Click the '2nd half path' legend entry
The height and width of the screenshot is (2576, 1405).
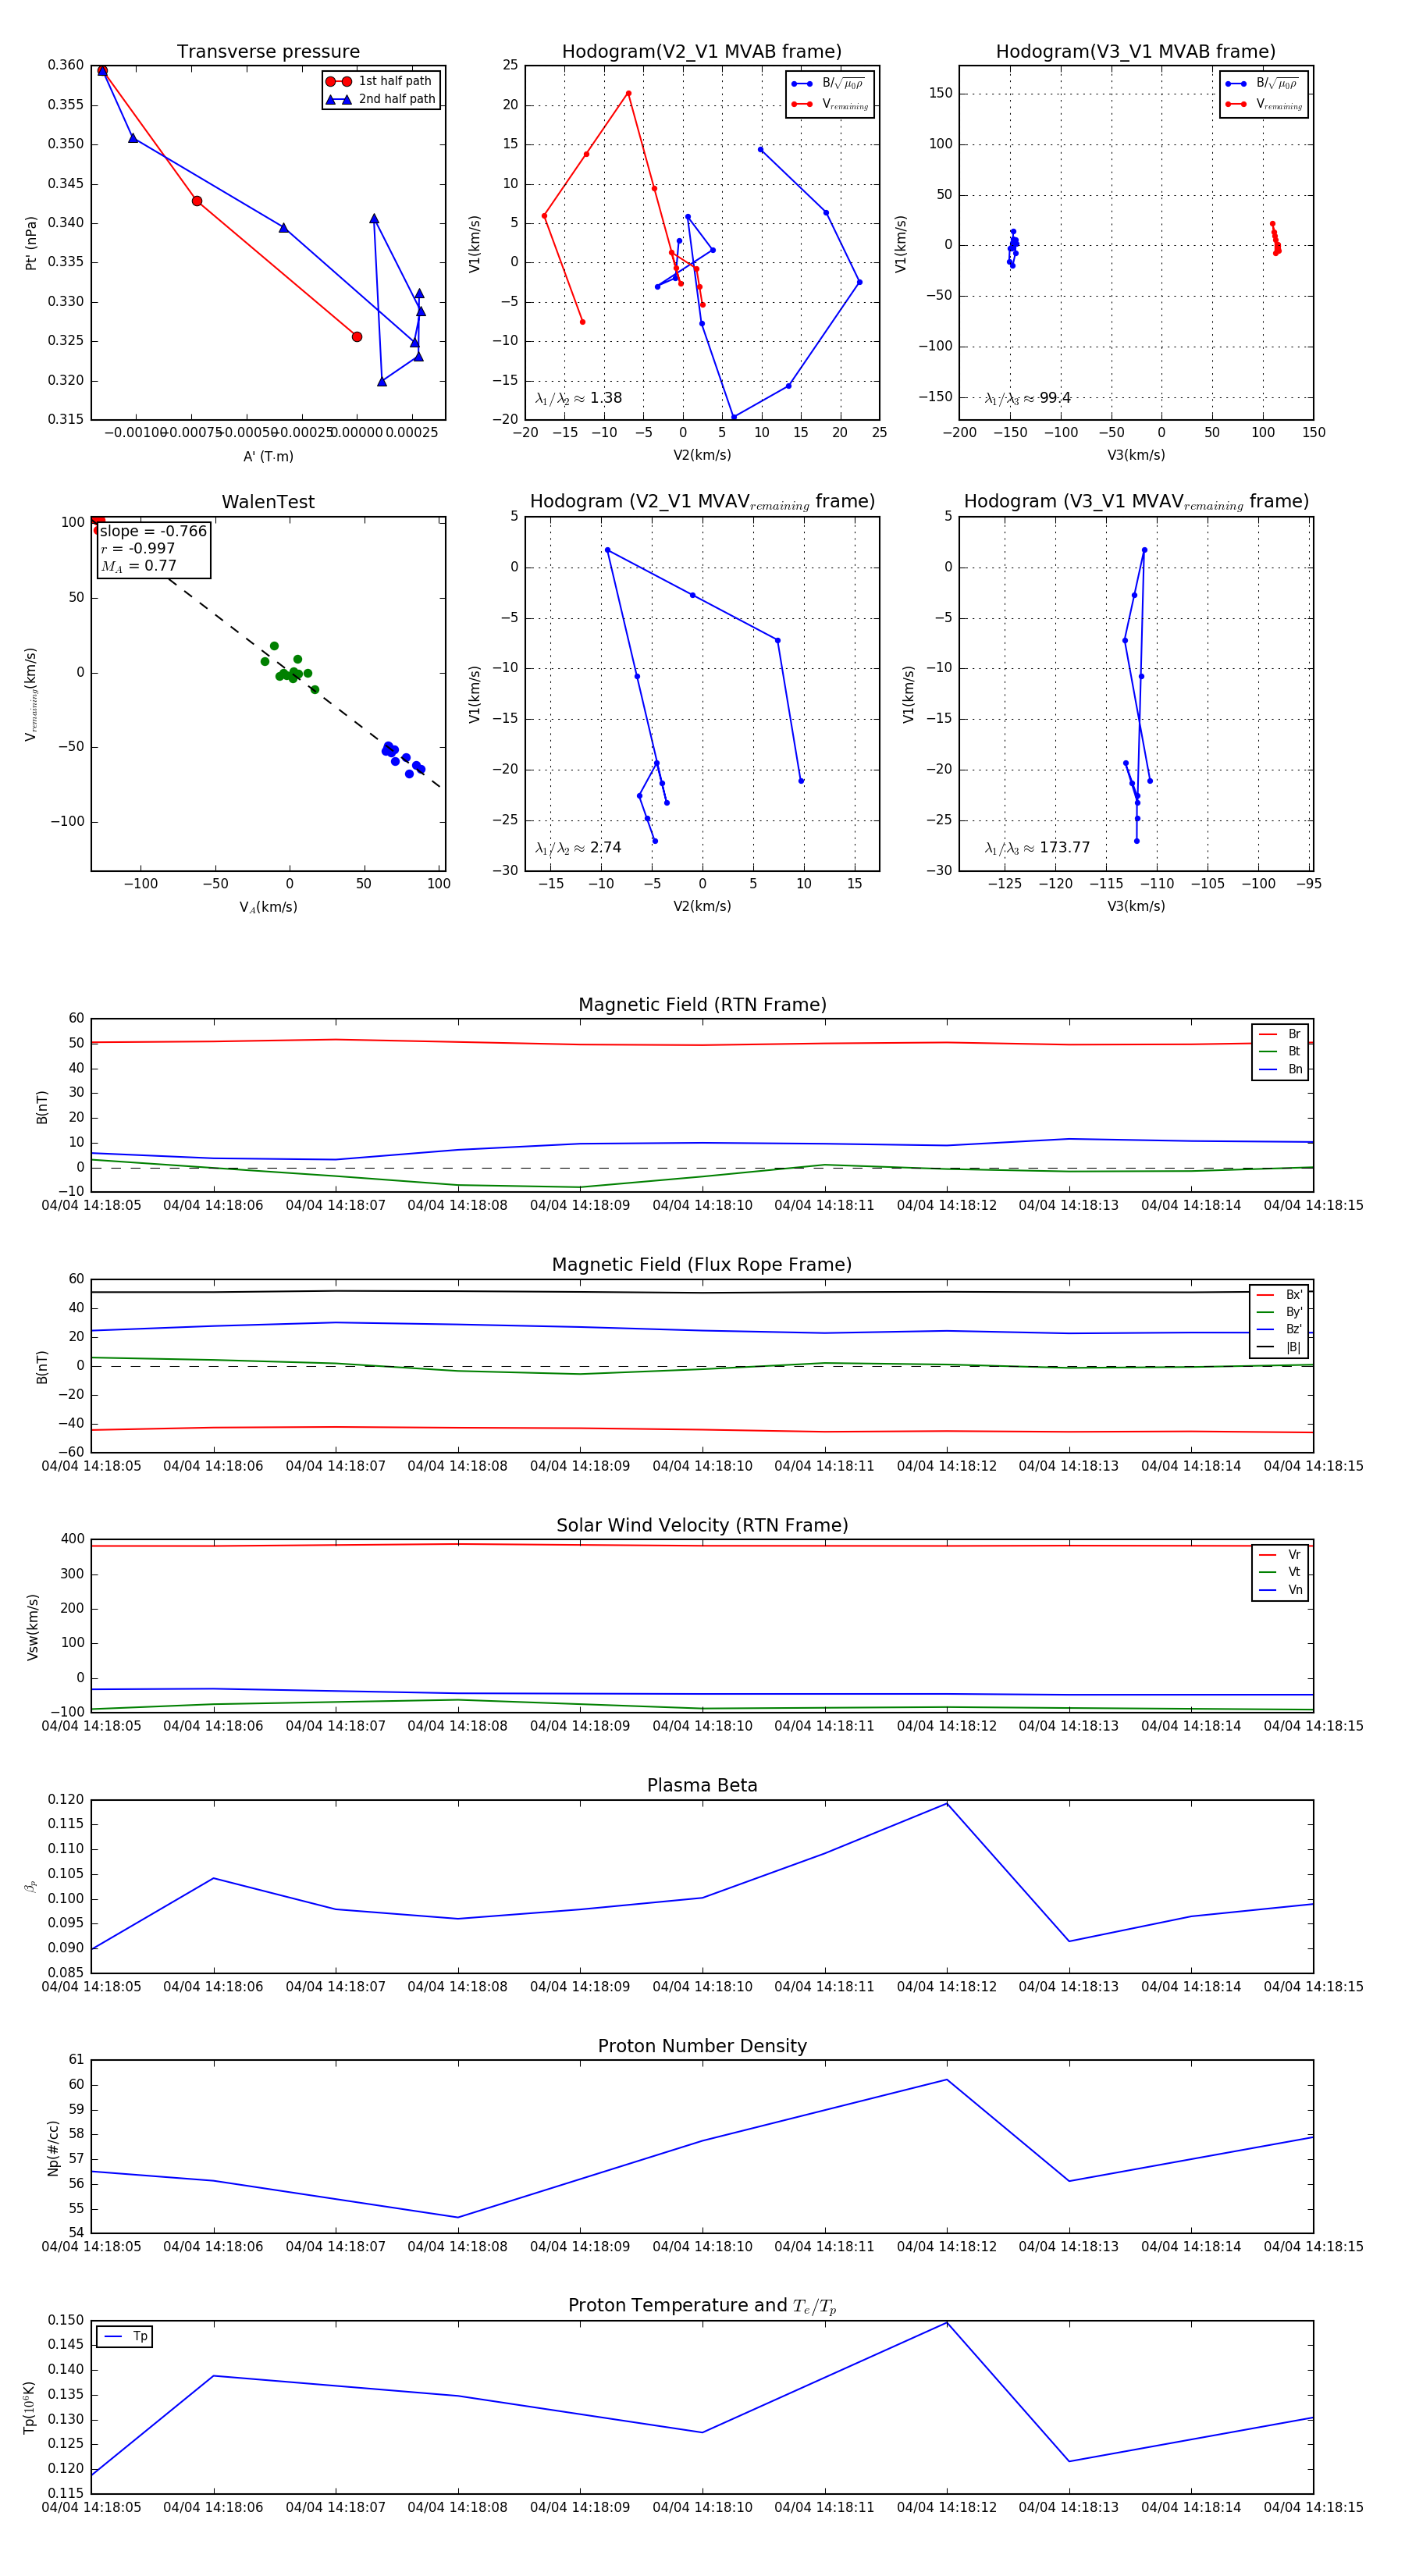pyautogui.click(x=381, y=99)
